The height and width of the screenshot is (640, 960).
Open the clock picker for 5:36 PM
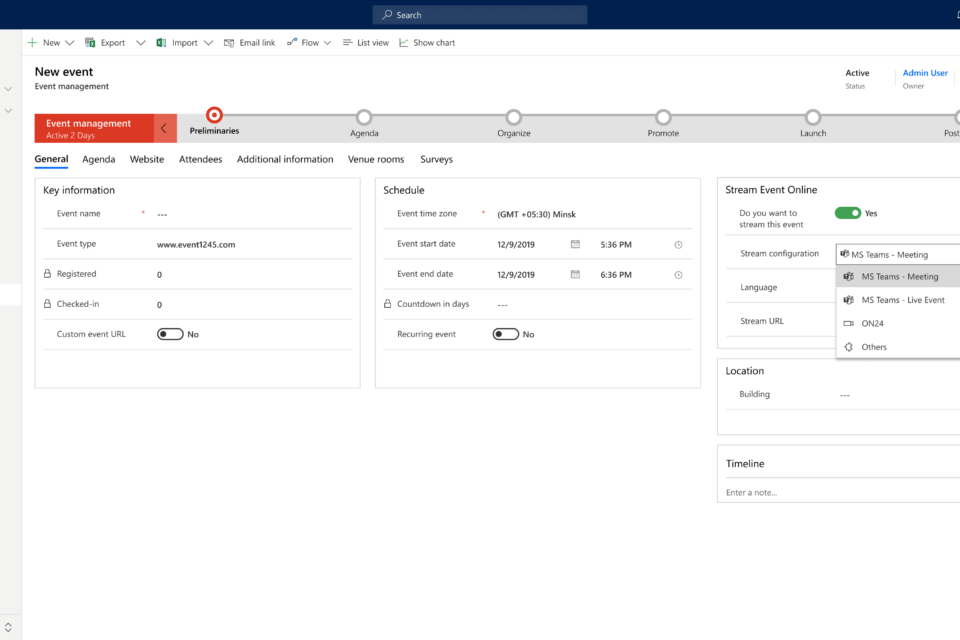coord(678,244)
